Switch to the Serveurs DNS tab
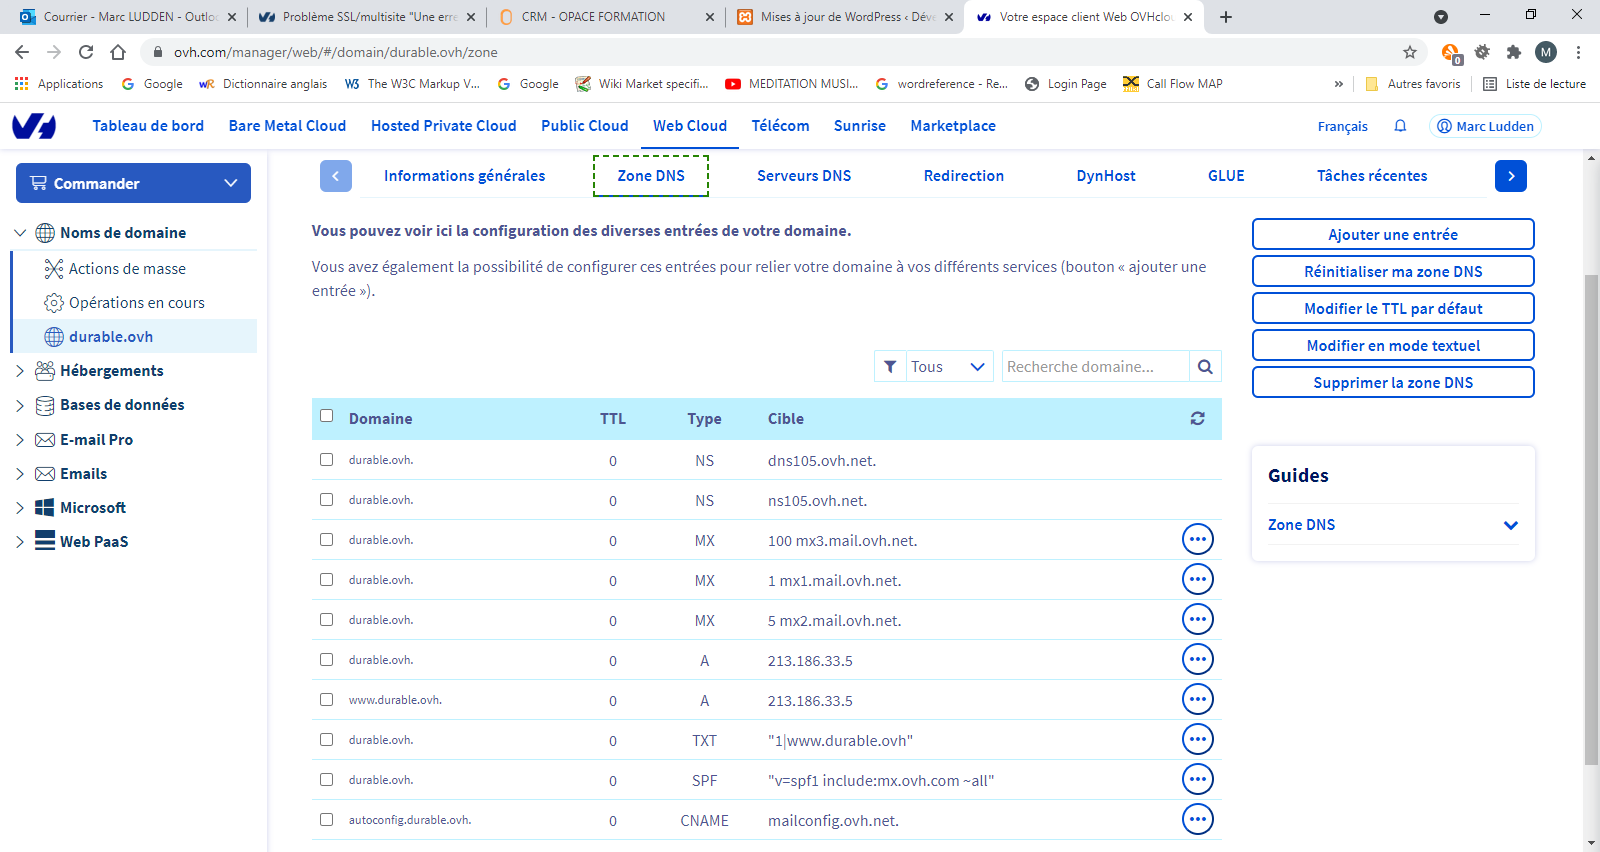This screenshot has height=852, width=1600. [x=803, y=176]
